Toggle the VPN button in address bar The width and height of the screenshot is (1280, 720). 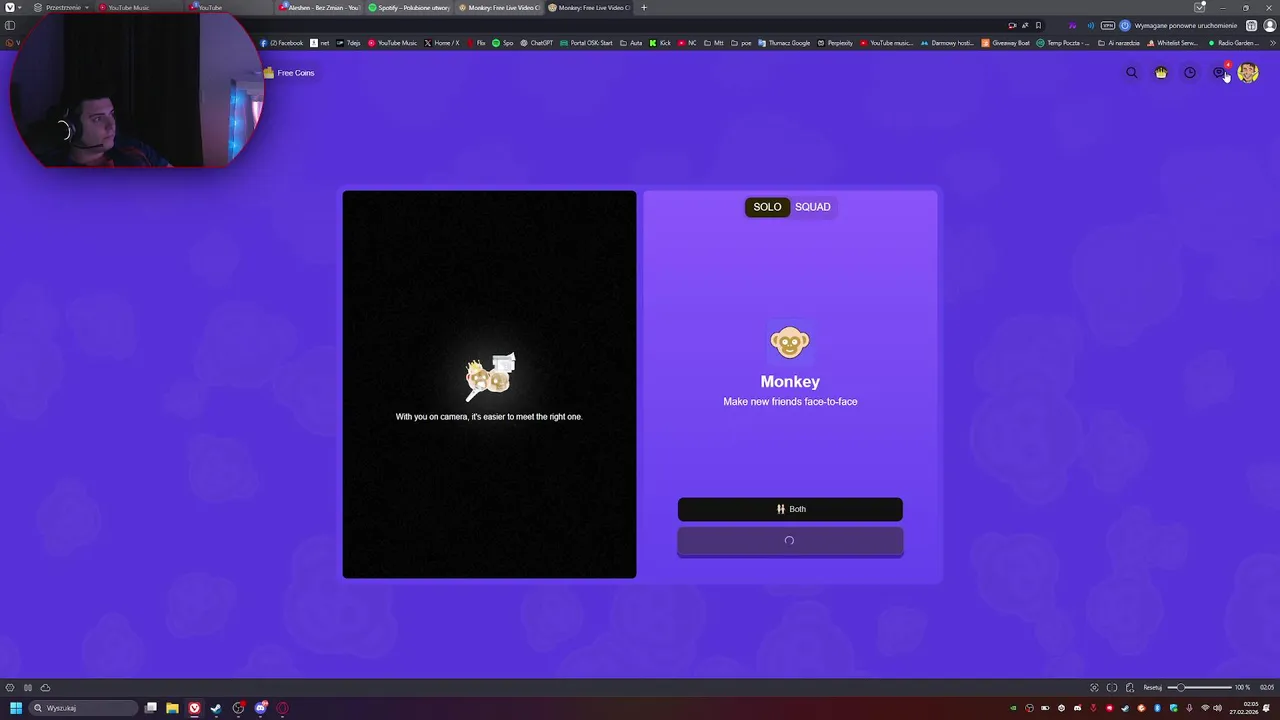point(1106,25)
